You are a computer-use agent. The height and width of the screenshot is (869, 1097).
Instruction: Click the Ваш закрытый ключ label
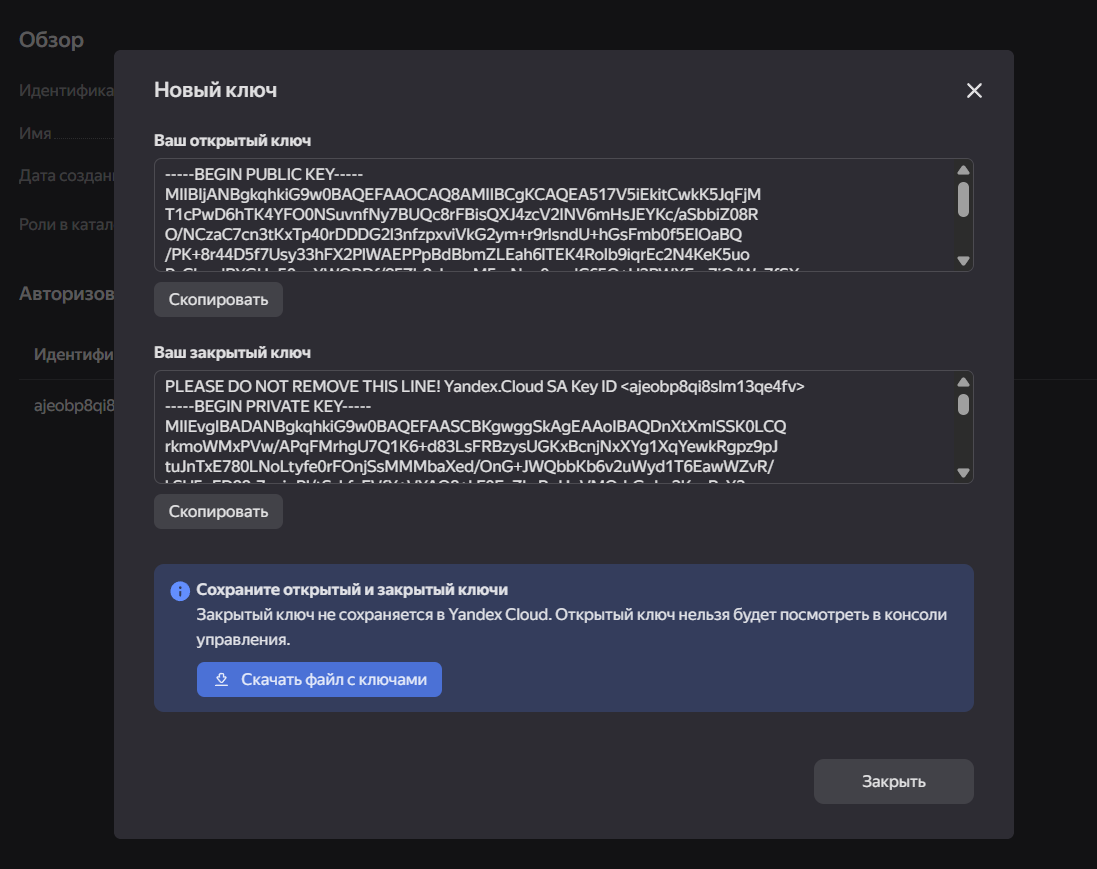coord(232,353)
